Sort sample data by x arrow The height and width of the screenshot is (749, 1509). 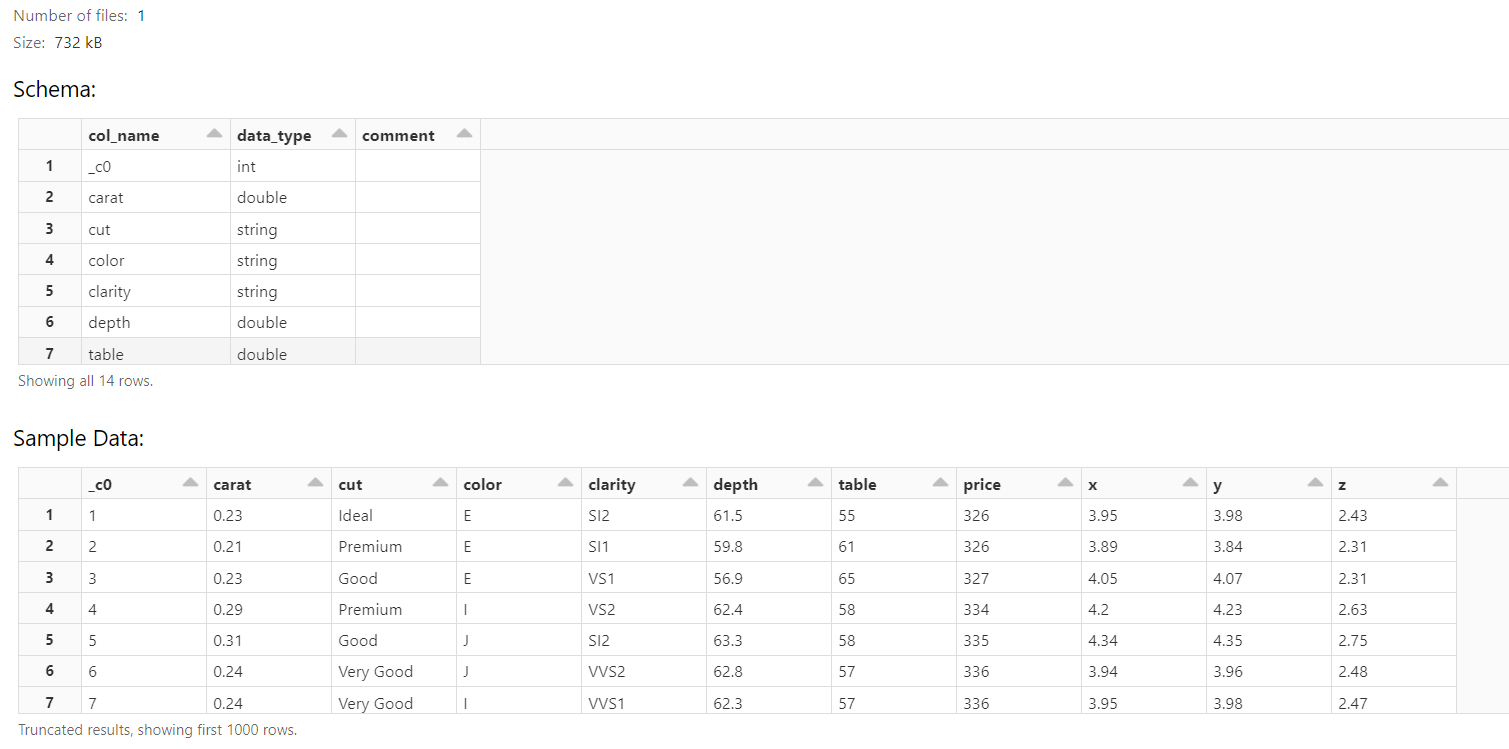point(1190,483)
